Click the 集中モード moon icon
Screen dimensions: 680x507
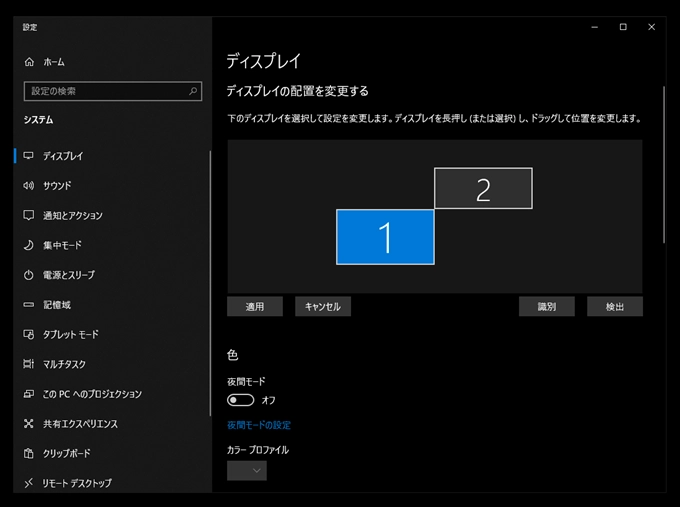29,245
